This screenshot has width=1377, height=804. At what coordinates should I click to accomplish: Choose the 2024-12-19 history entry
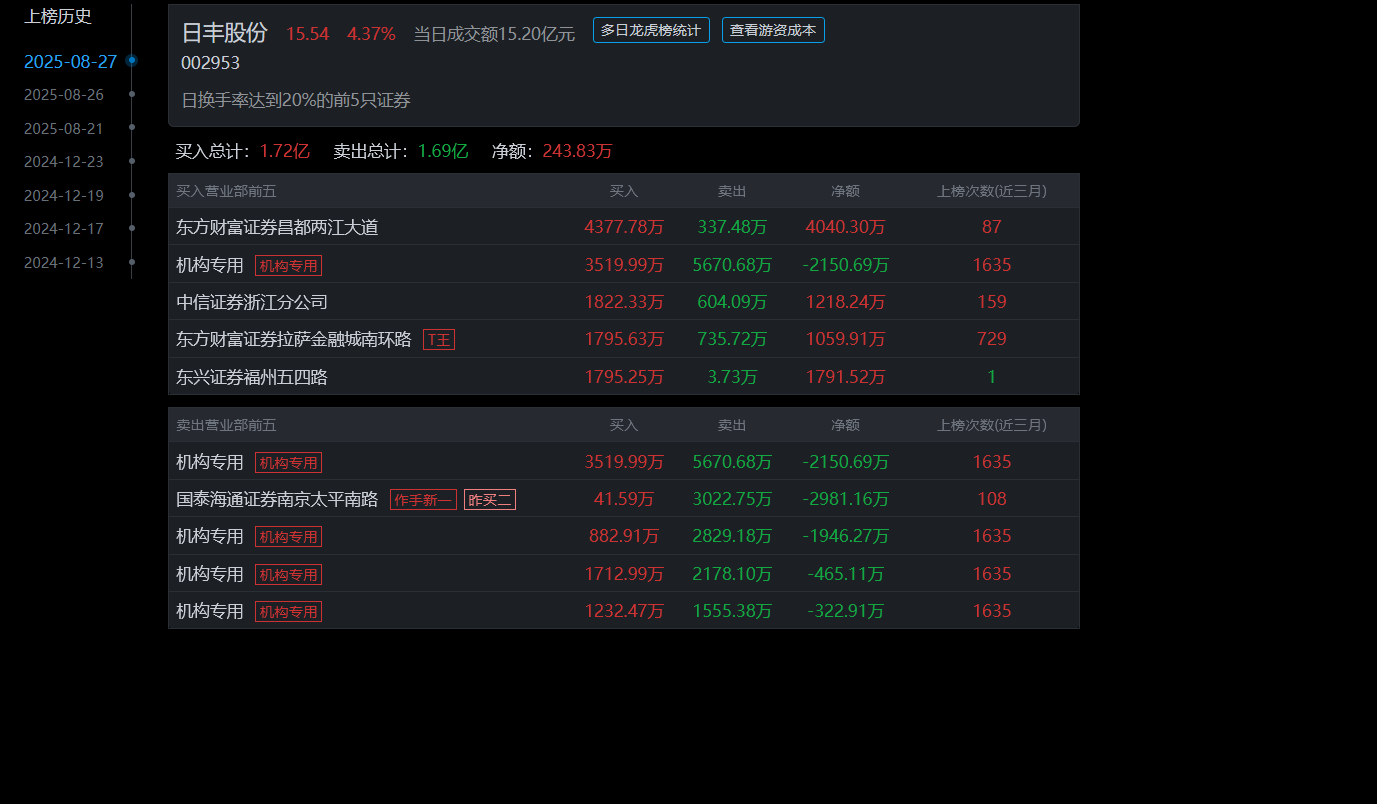[x=64, y=196]
